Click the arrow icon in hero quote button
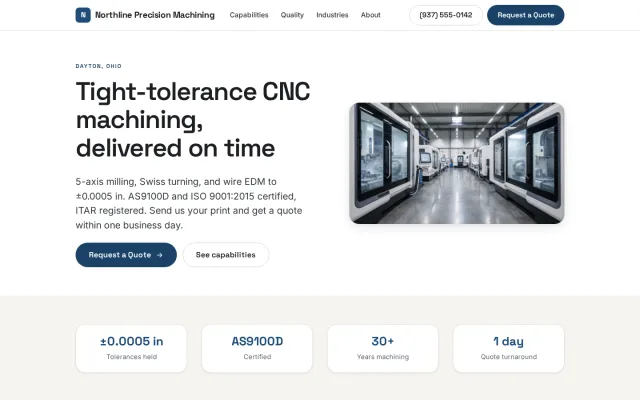640x400 pixels. click(160, 255)
